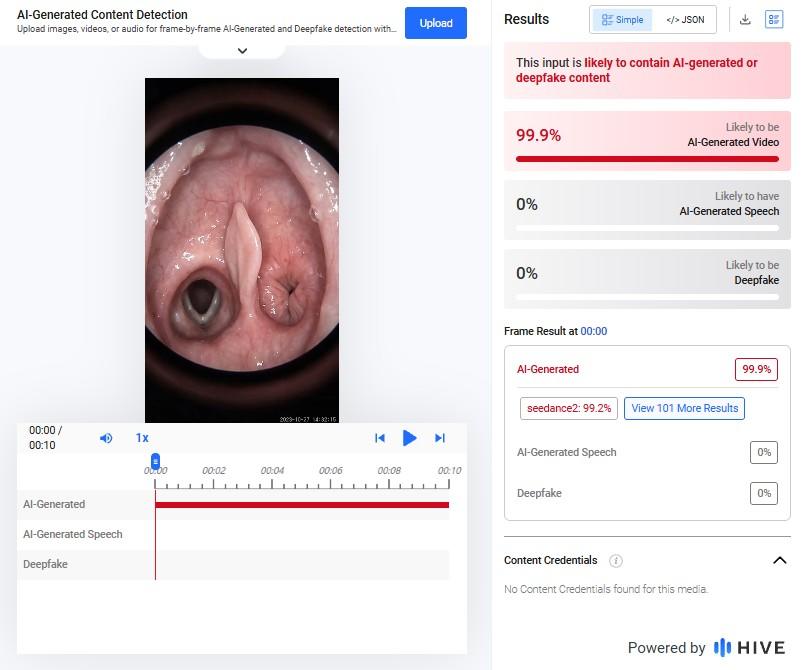
Task: Click the 00:08 mark on timeline ruler
Action: coord(389,470)
